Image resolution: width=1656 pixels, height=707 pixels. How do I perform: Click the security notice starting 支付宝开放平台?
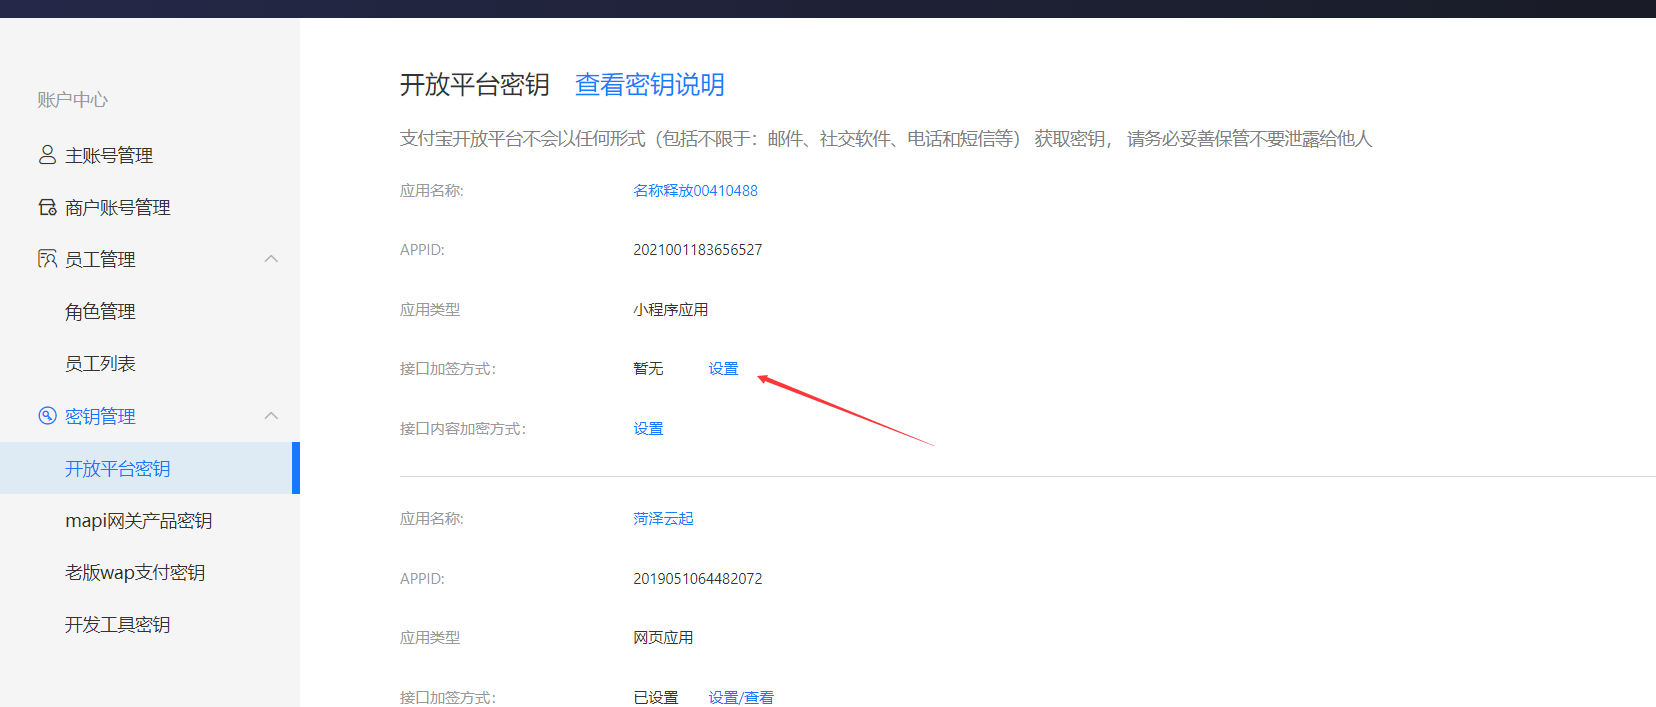(x=886, y=139)
